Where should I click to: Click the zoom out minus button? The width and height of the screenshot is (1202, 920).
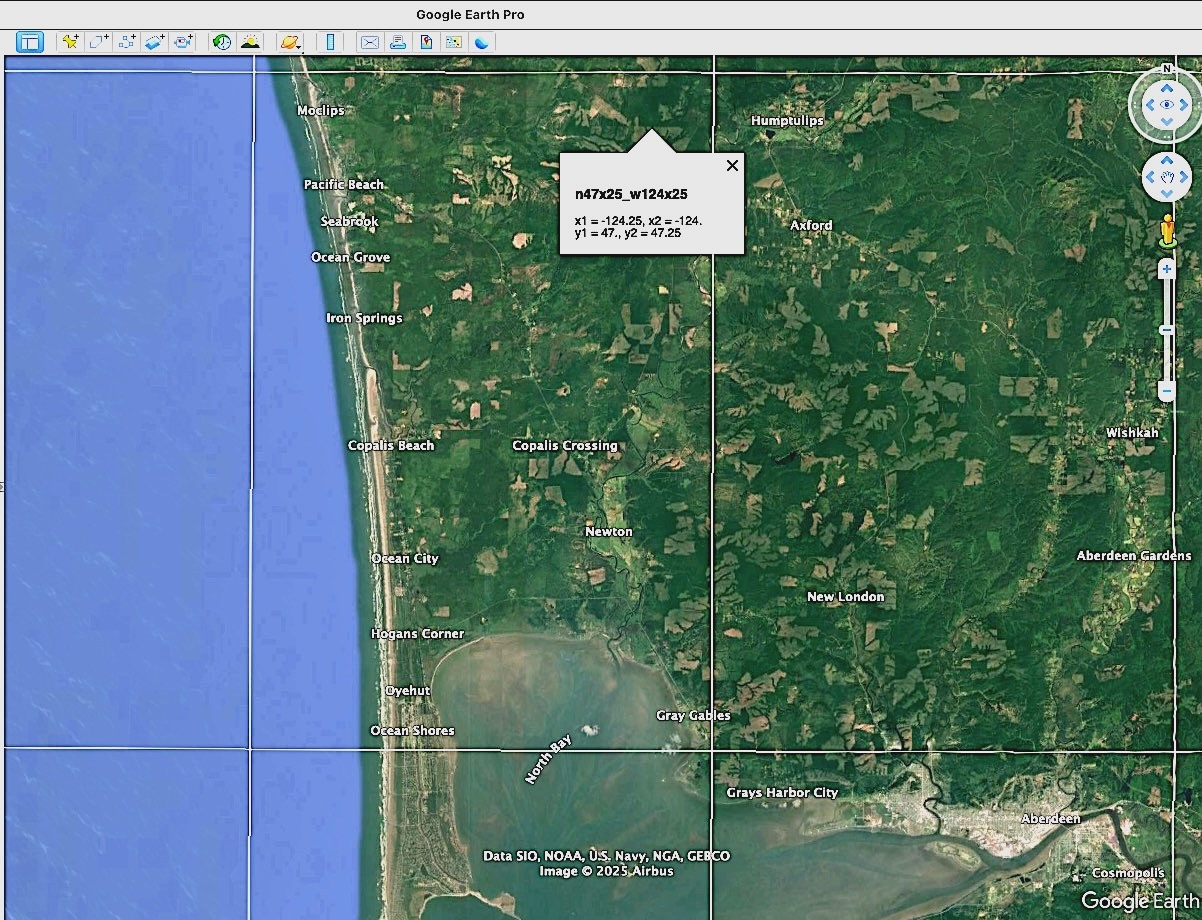coord(1166,390)
